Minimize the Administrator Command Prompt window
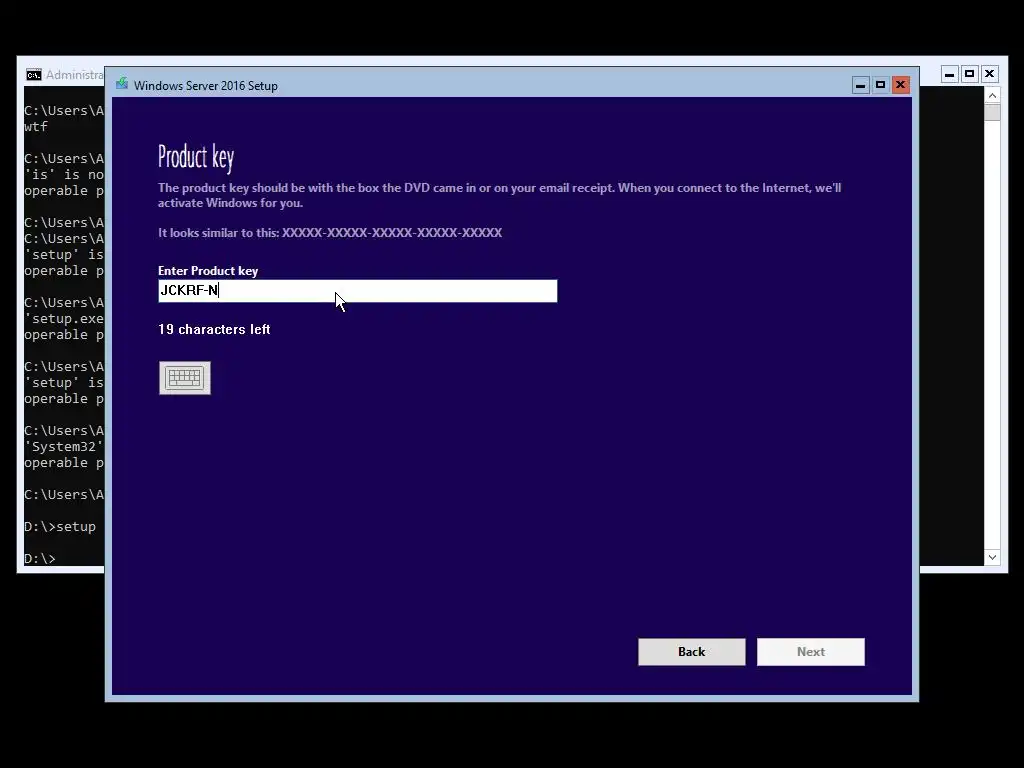The width and height of the screenshot is (1024, 768). (x=950, y=74)
